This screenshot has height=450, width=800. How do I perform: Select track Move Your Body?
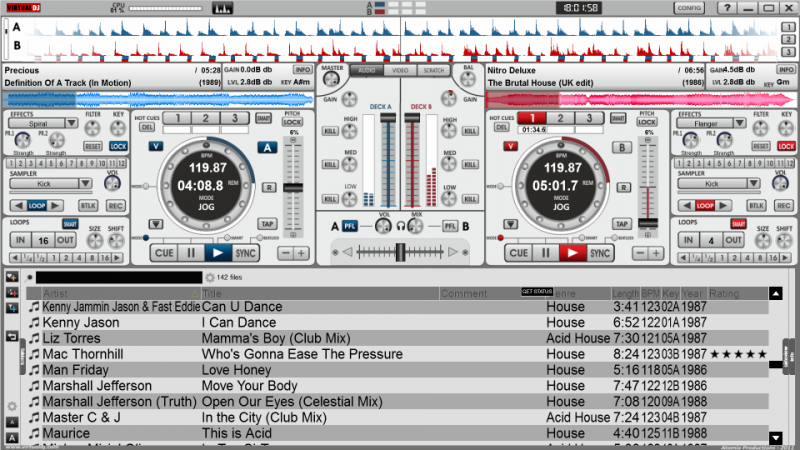coord(249,386)
